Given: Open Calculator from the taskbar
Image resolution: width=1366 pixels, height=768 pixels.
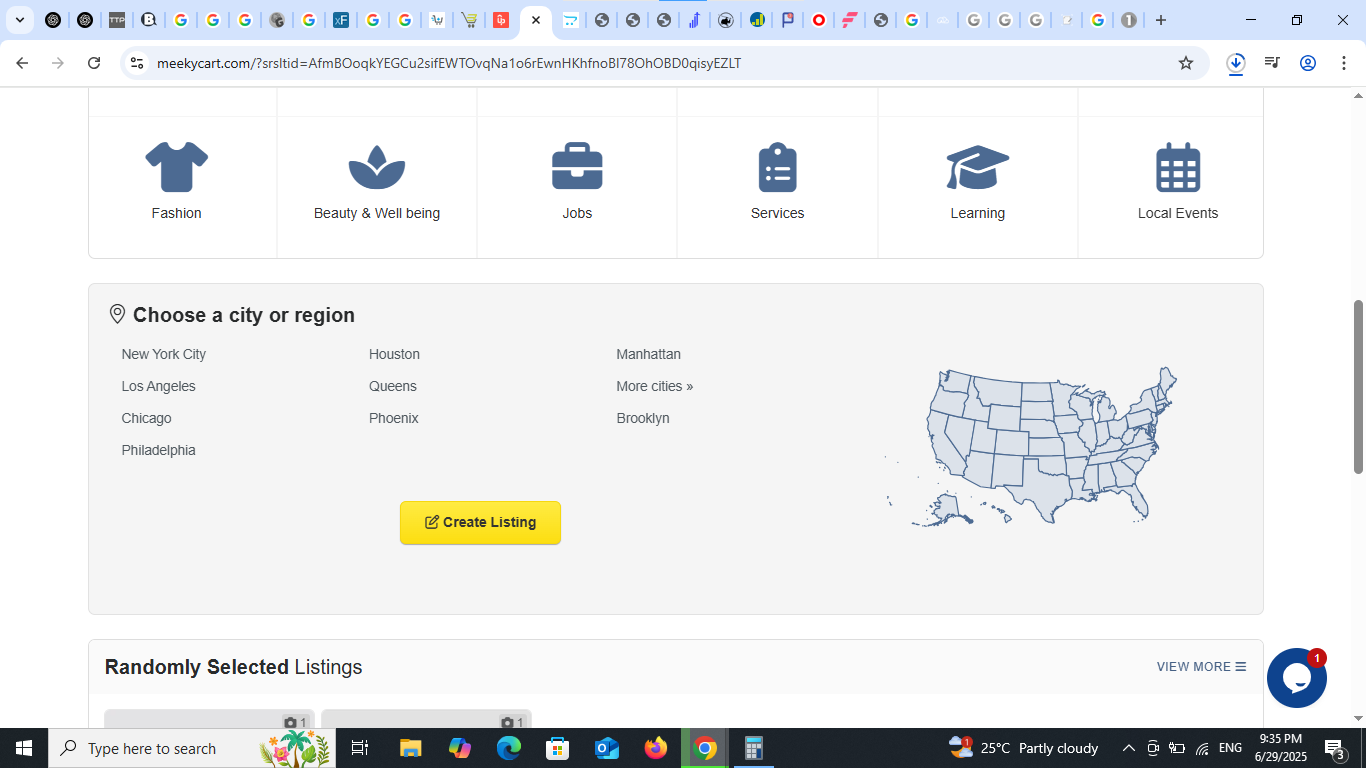Looking at the screenshot, I should [754, 748].
